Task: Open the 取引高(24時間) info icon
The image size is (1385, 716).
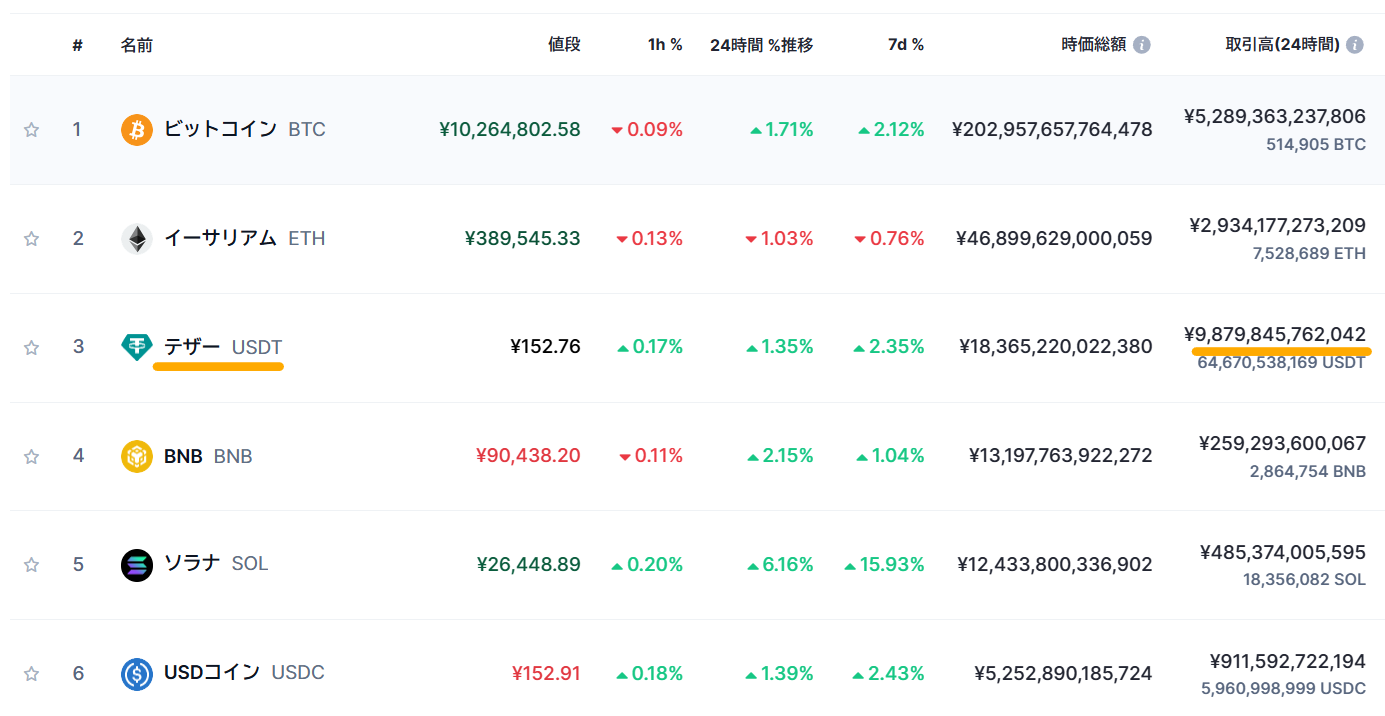Action: pos(1355,45)
